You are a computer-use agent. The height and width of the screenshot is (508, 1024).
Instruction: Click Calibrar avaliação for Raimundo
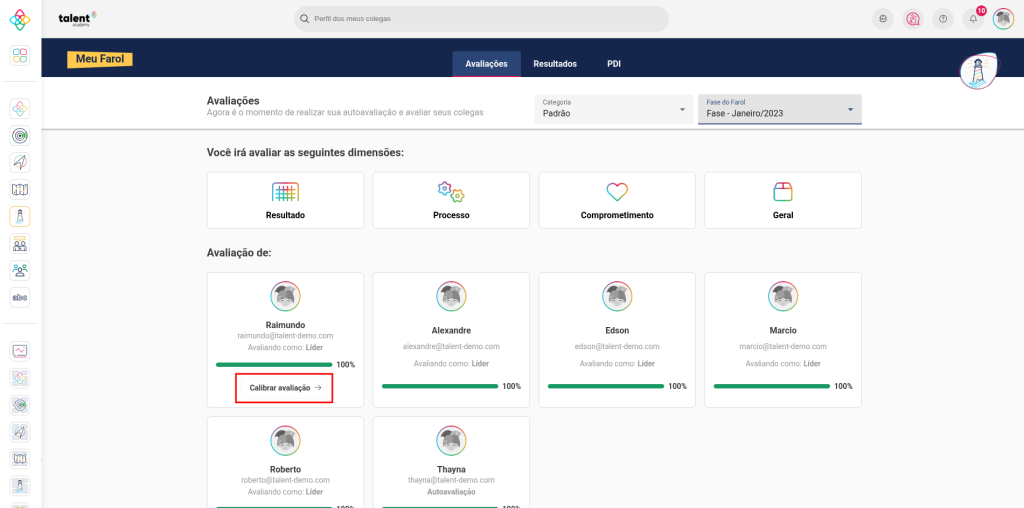coord(285,388)
